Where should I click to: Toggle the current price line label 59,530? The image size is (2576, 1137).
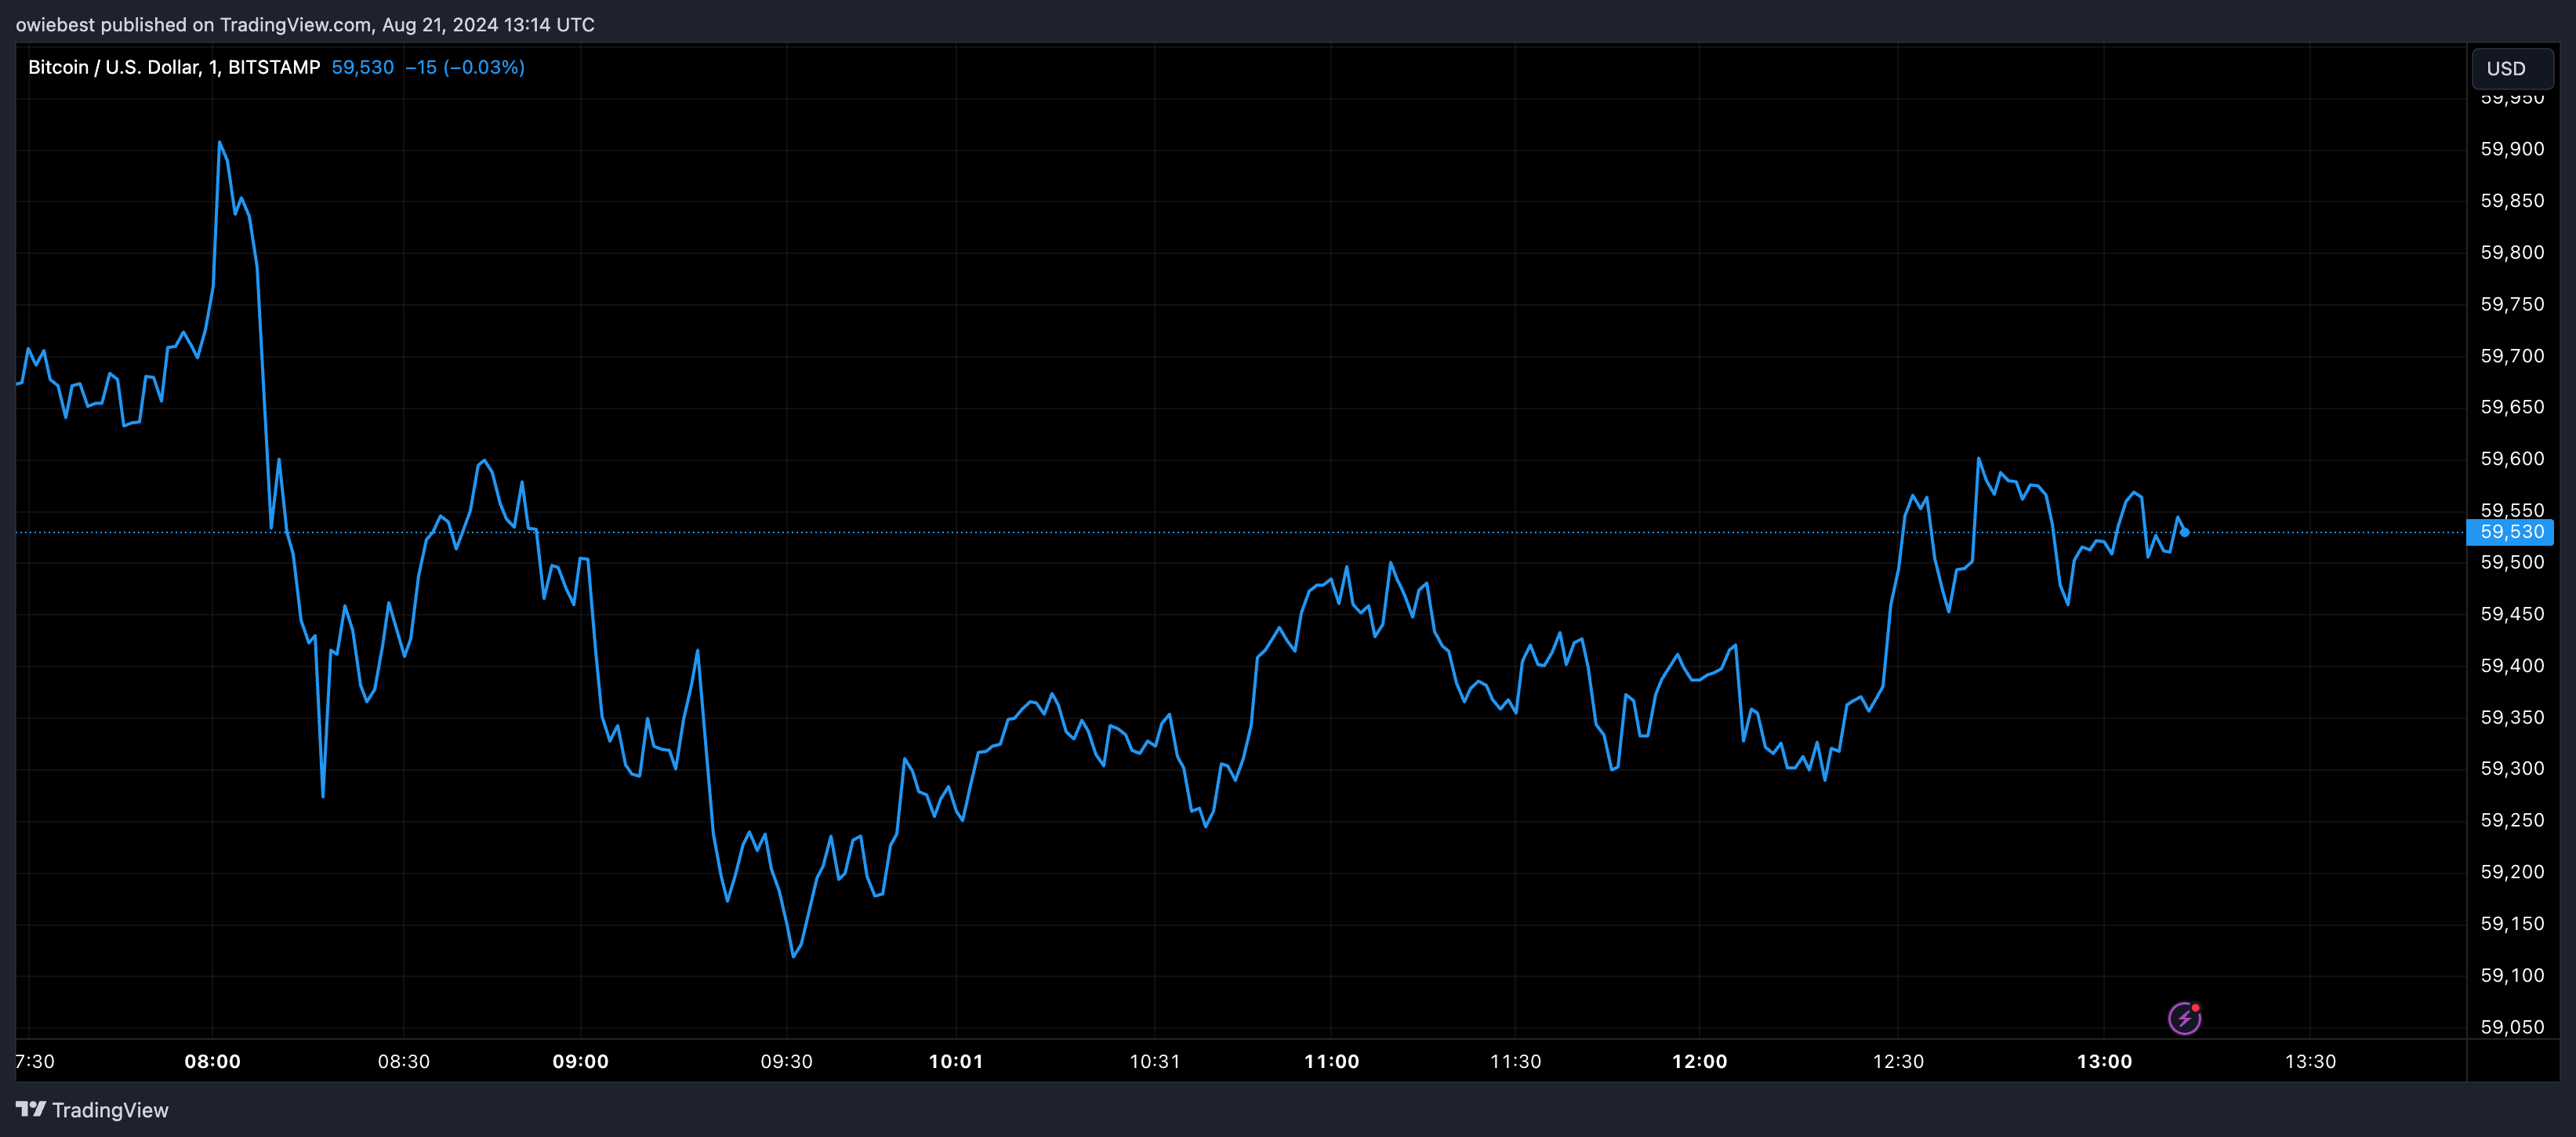(x=2512, y=533)
